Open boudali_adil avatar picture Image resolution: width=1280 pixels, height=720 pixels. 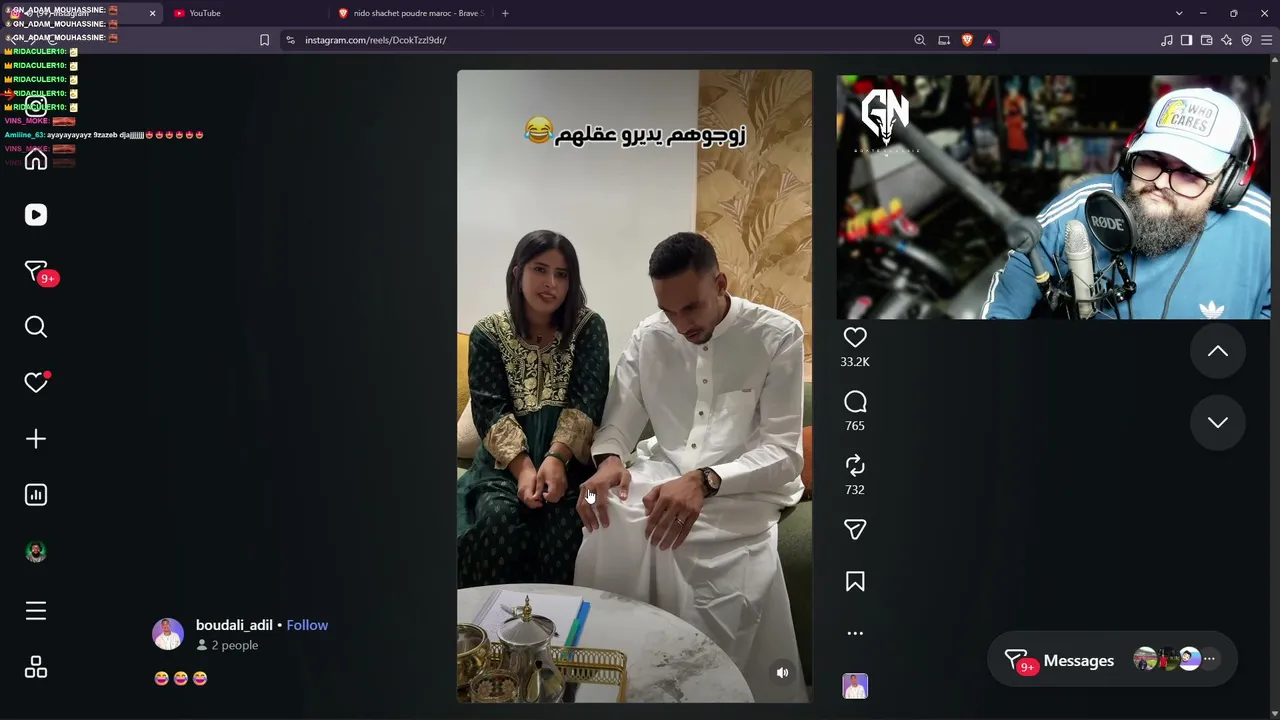pos(168,634)
